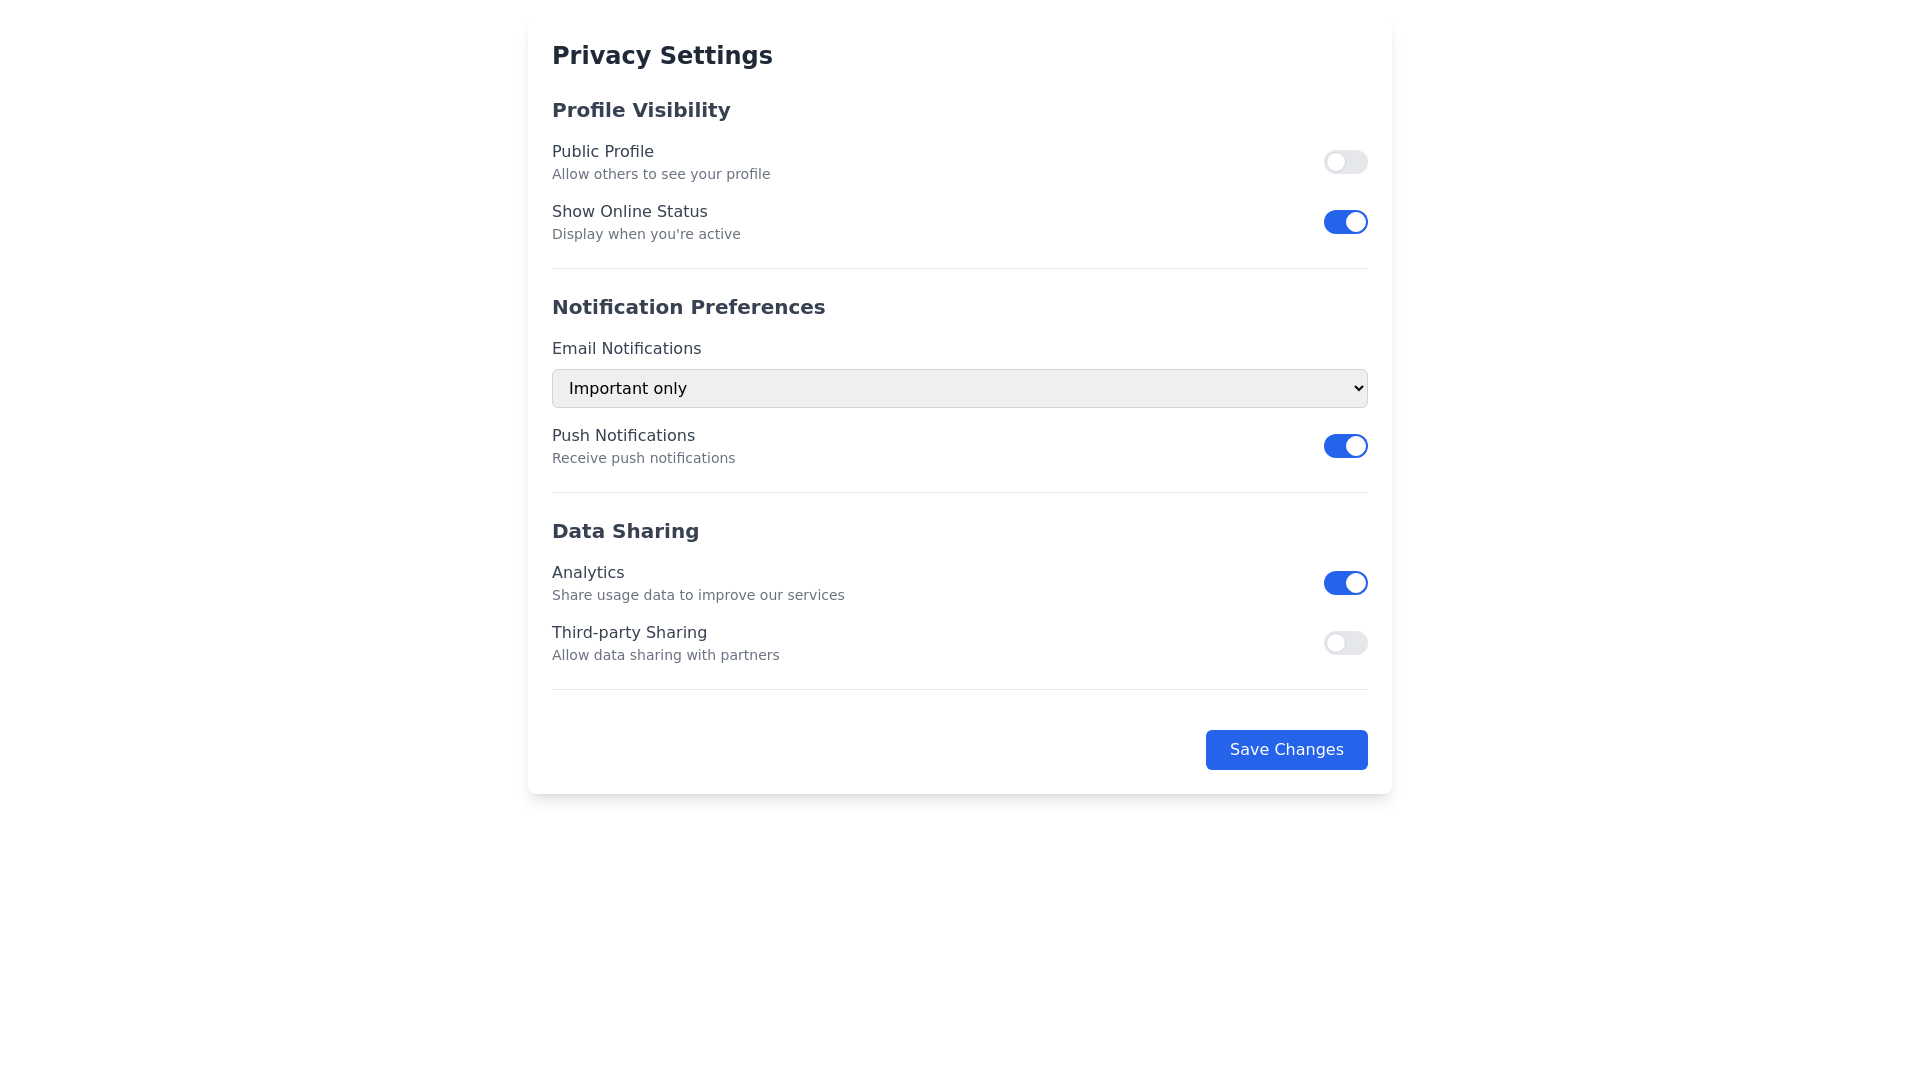Viewport: 1920px width, 1080px height.
Task: Disable the Show Online Status toggle
Action: point(1345,221)
